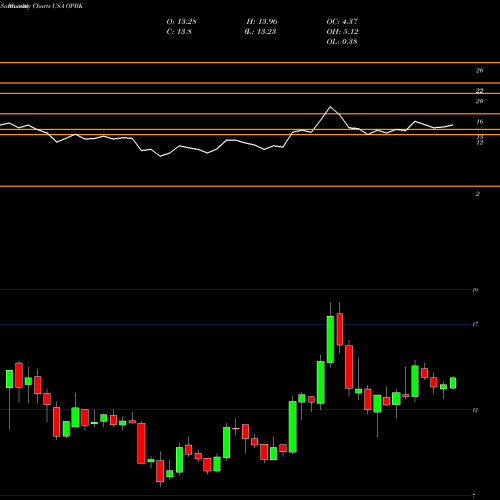Click the lowest red candlestick at the chart bottom
The image size is (500, 500).
click(160, 471)
